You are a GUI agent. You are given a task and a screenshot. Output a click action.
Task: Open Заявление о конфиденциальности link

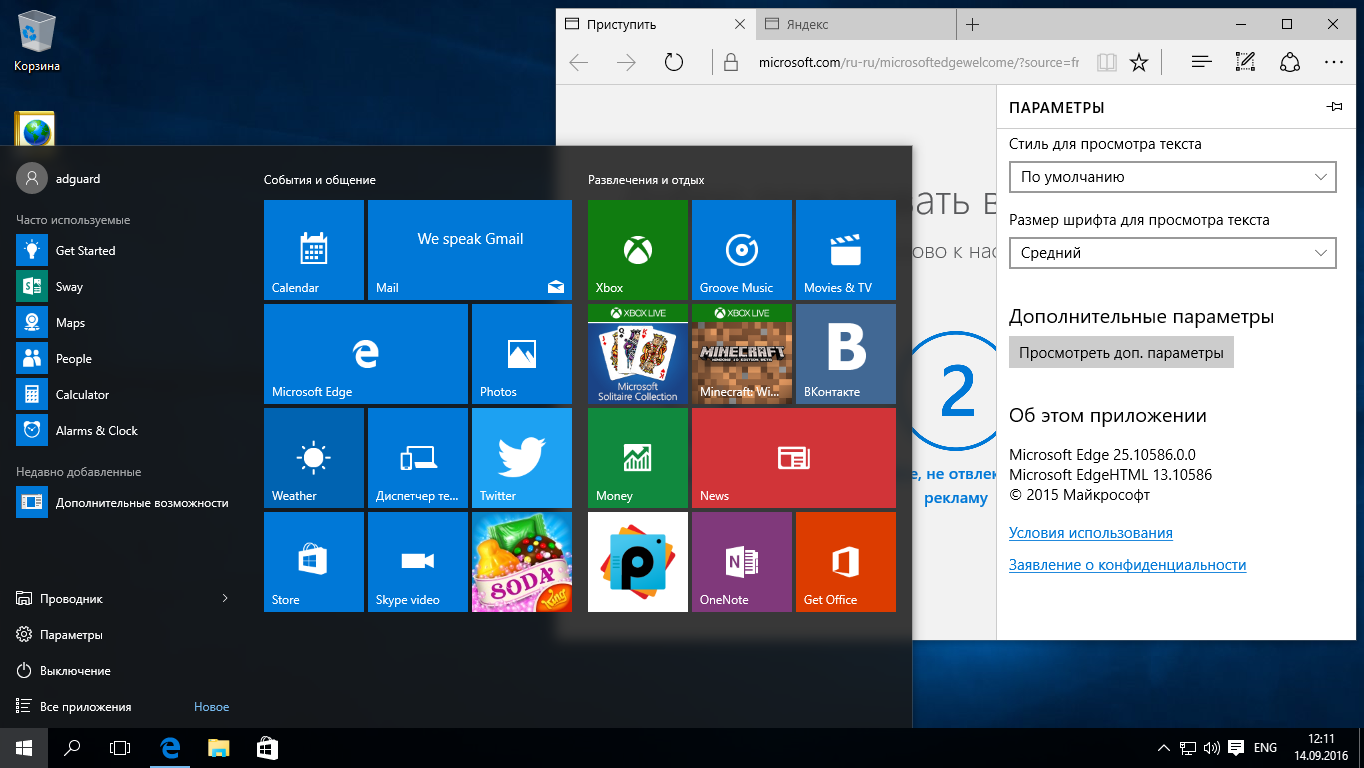[x=1128, y=565]
